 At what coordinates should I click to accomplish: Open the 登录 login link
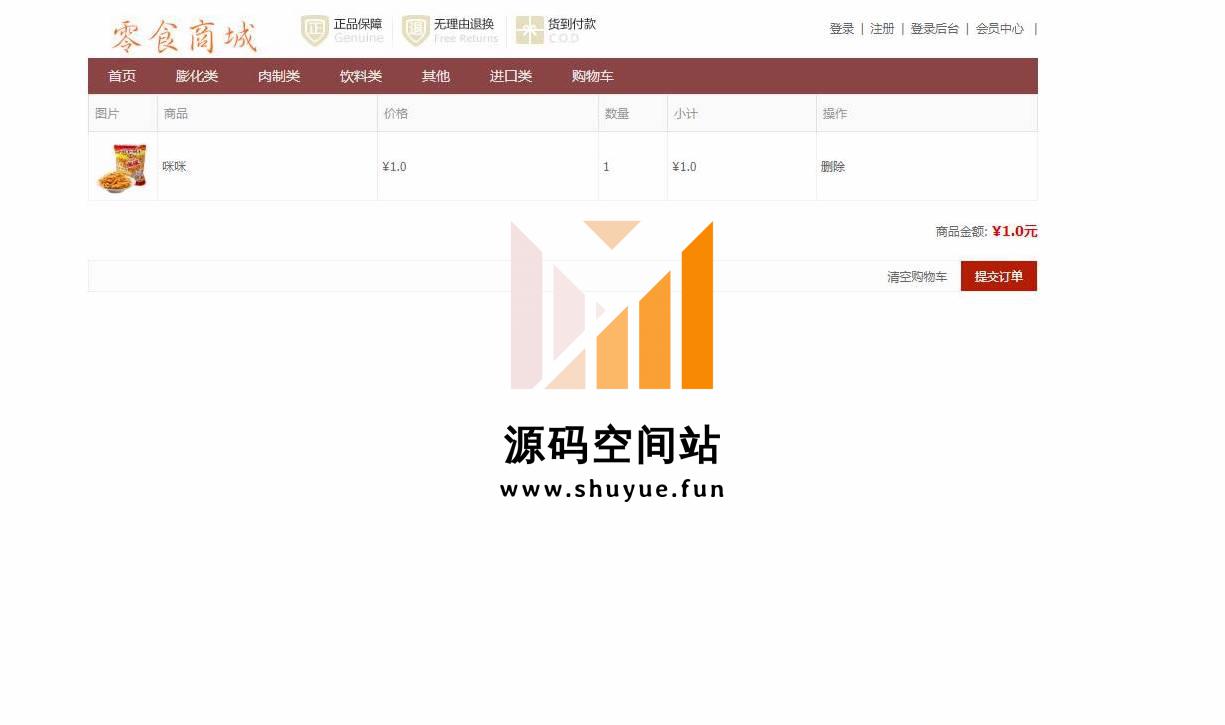[x=842, y=29]
